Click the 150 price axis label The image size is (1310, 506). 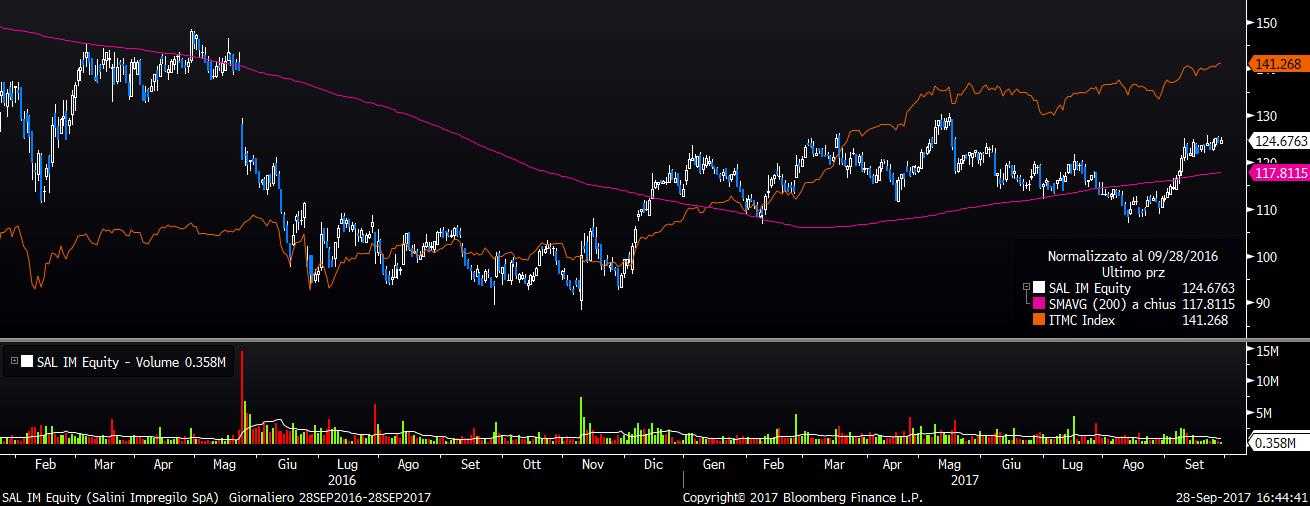[1268, 22]
